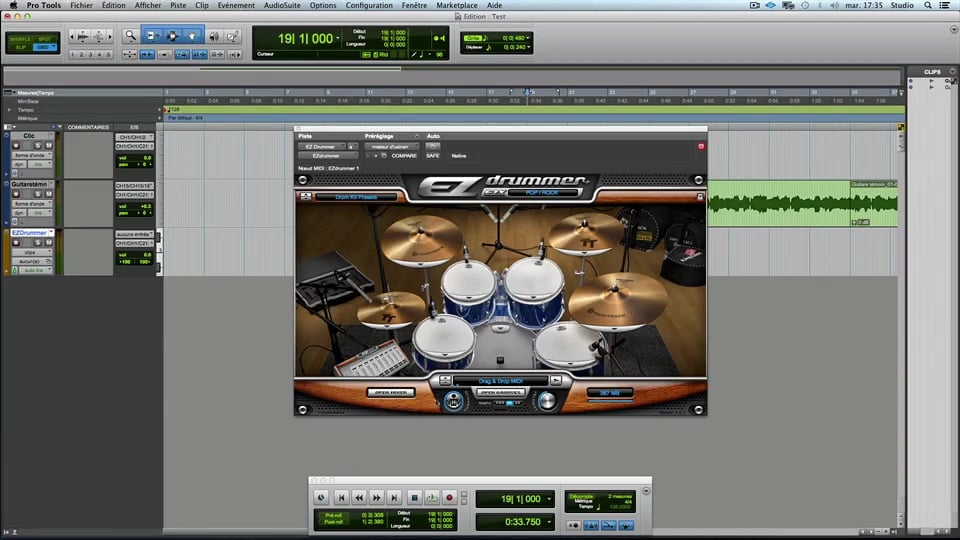960x540 pixels.
Task: Enable Shuffle edit mode
Action: click(20, 39)
